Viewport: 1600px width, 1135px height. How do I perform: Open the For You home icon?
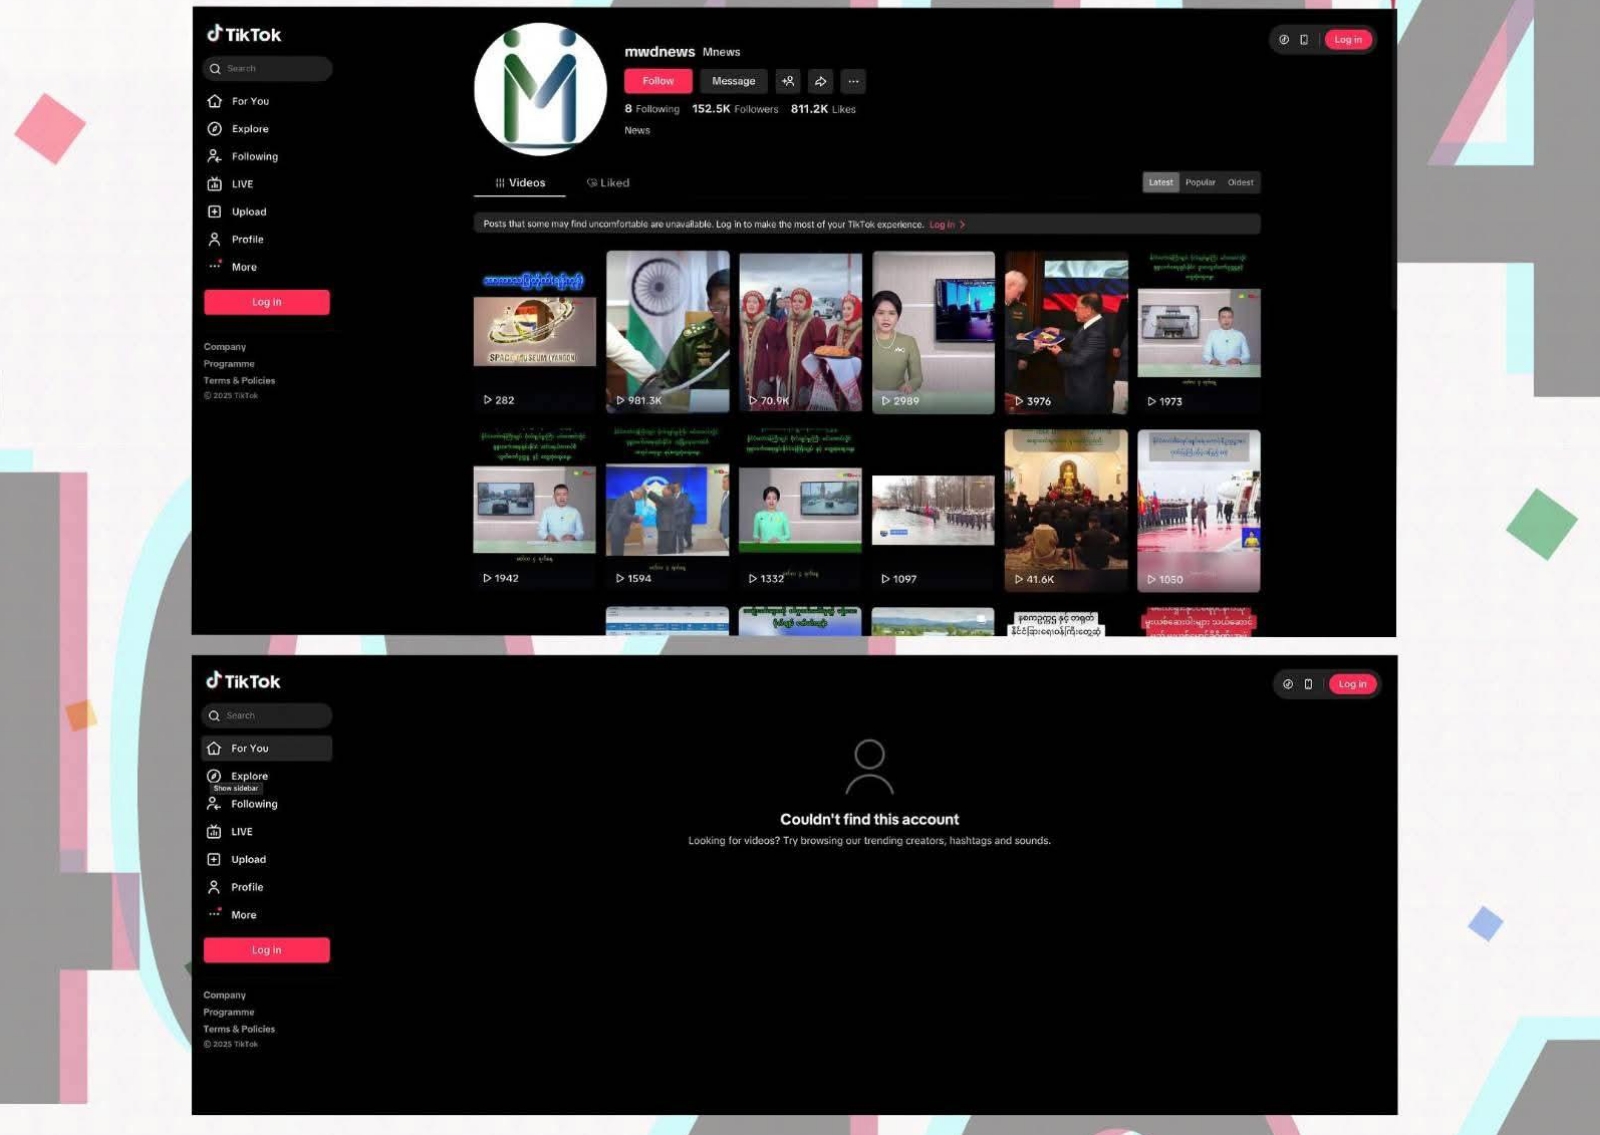(x=215, y=101)
